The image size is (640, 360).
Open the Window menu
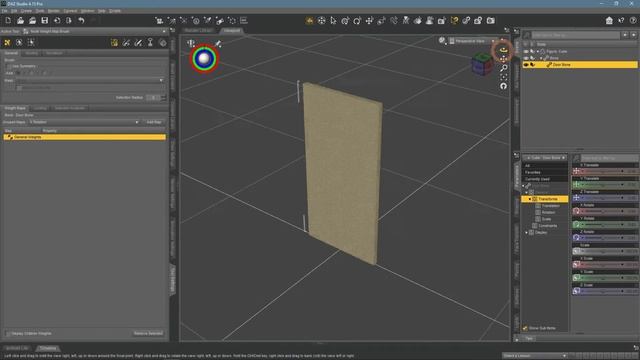[87, 11]
